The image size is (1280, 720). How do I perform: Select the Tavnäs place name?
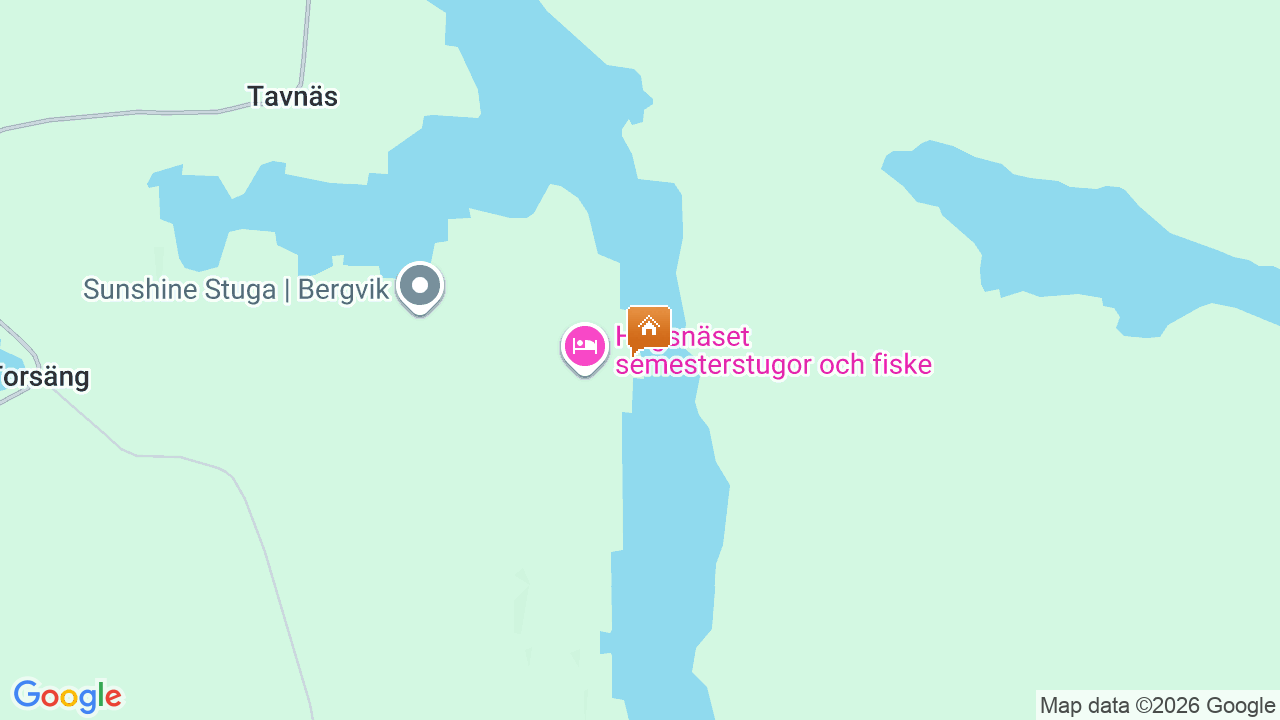293,96
